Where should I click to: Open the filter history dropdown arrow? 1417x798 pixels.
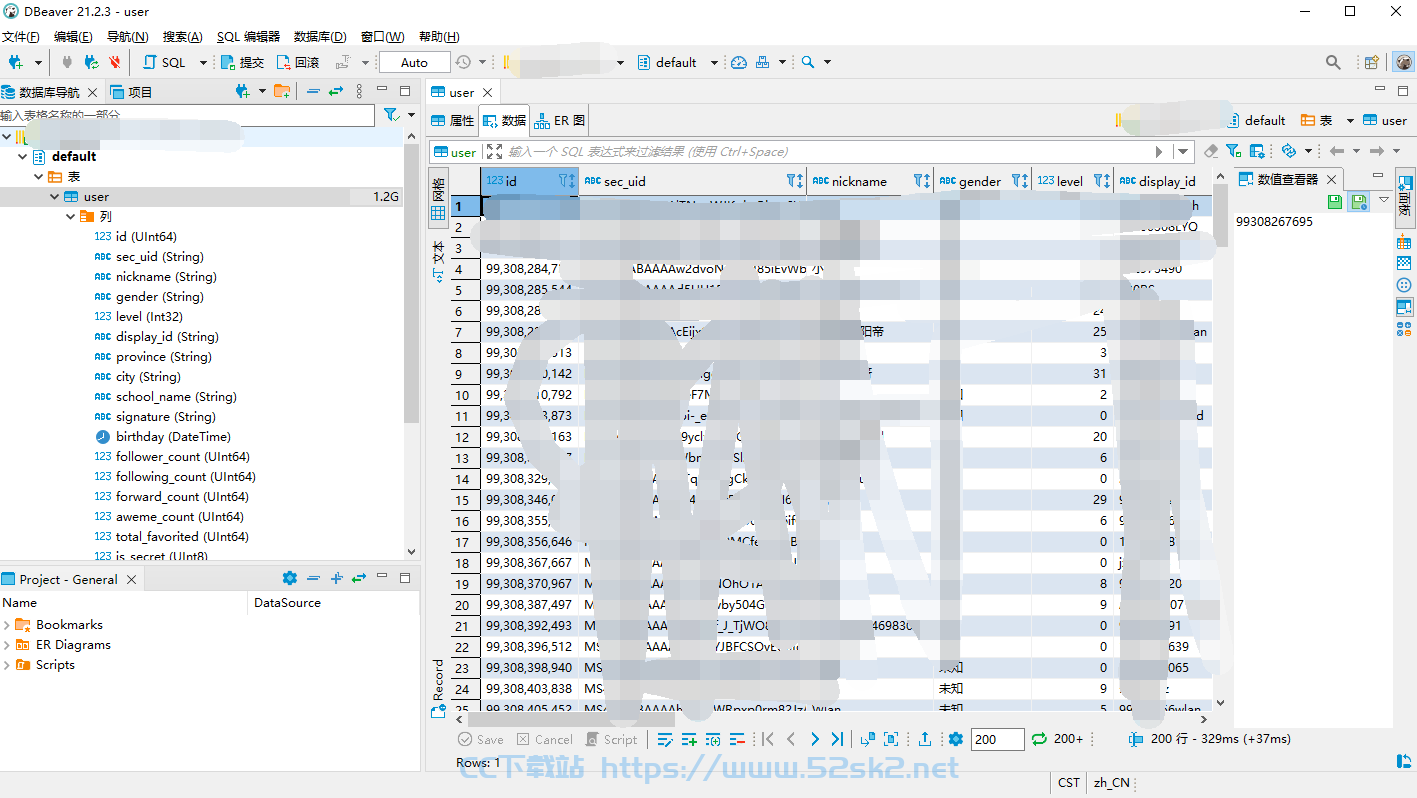point(1184,152)
